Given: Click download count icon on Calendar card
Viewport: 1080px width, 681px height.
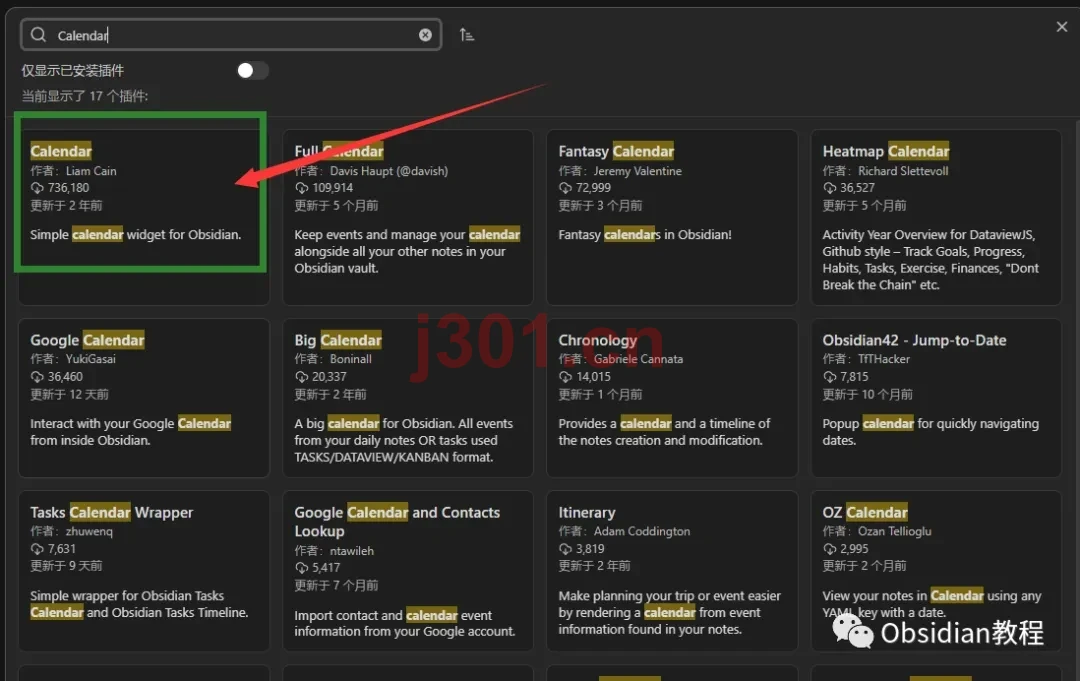Looking at the screenshot, I should (37, 188).
